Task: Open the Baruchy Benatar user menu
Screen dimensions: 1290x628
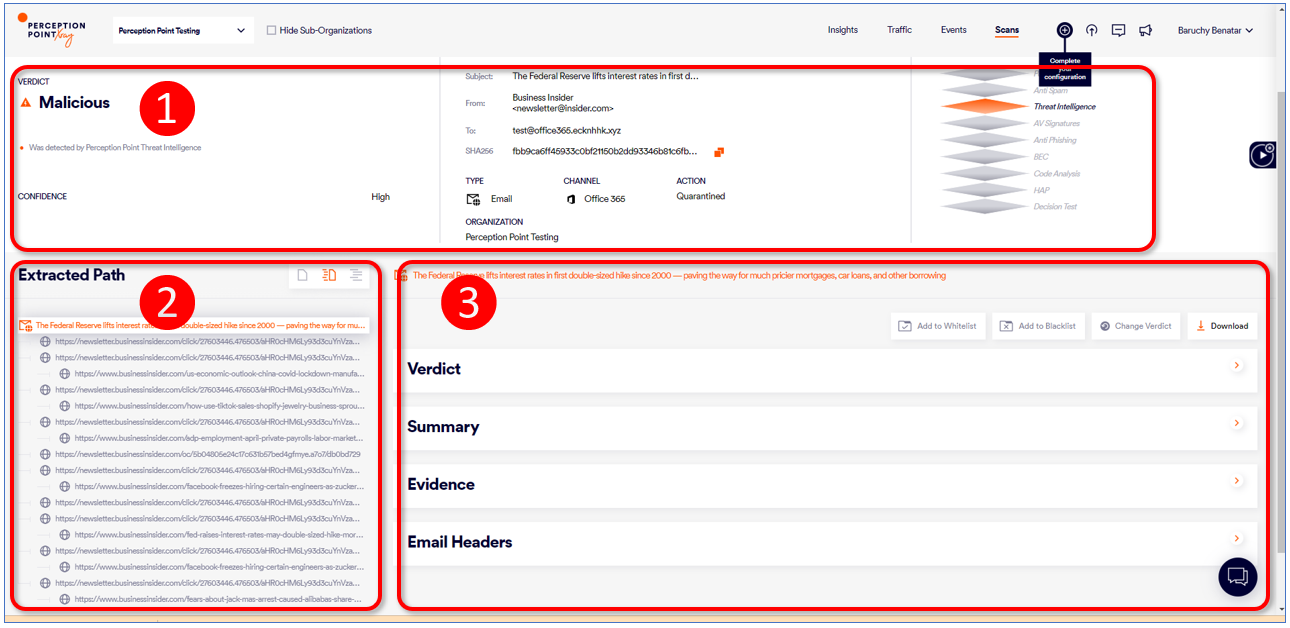Action: click(x=1215, y=31)
